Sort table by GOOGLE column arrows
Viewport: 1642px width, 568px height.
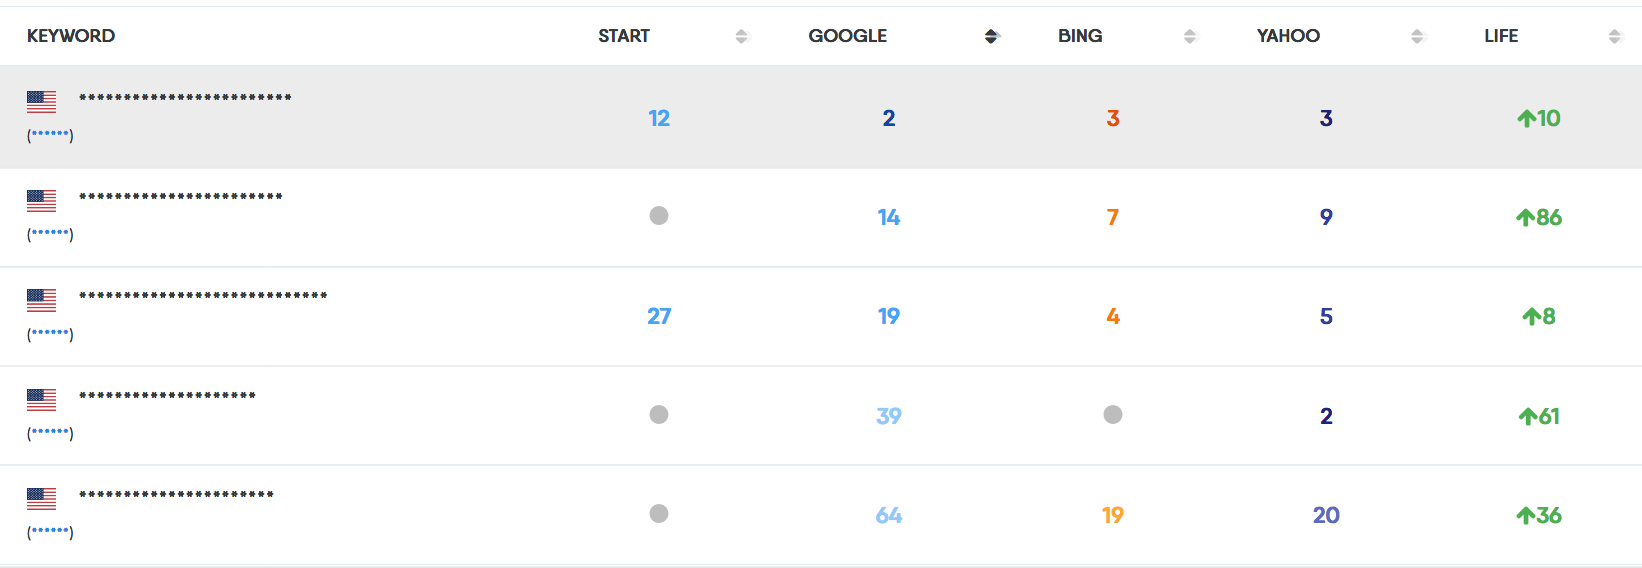pos(991,36)
